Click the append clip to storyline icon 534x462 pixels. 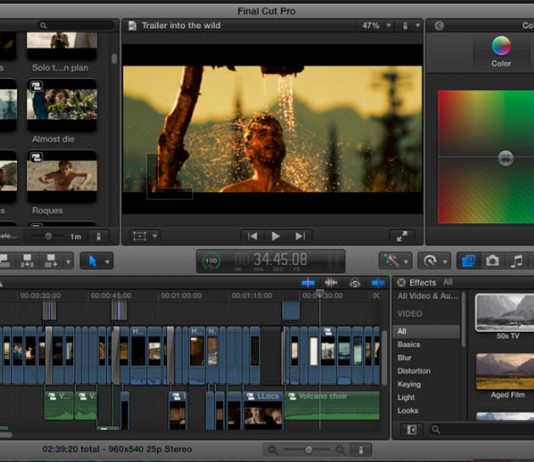51,261
